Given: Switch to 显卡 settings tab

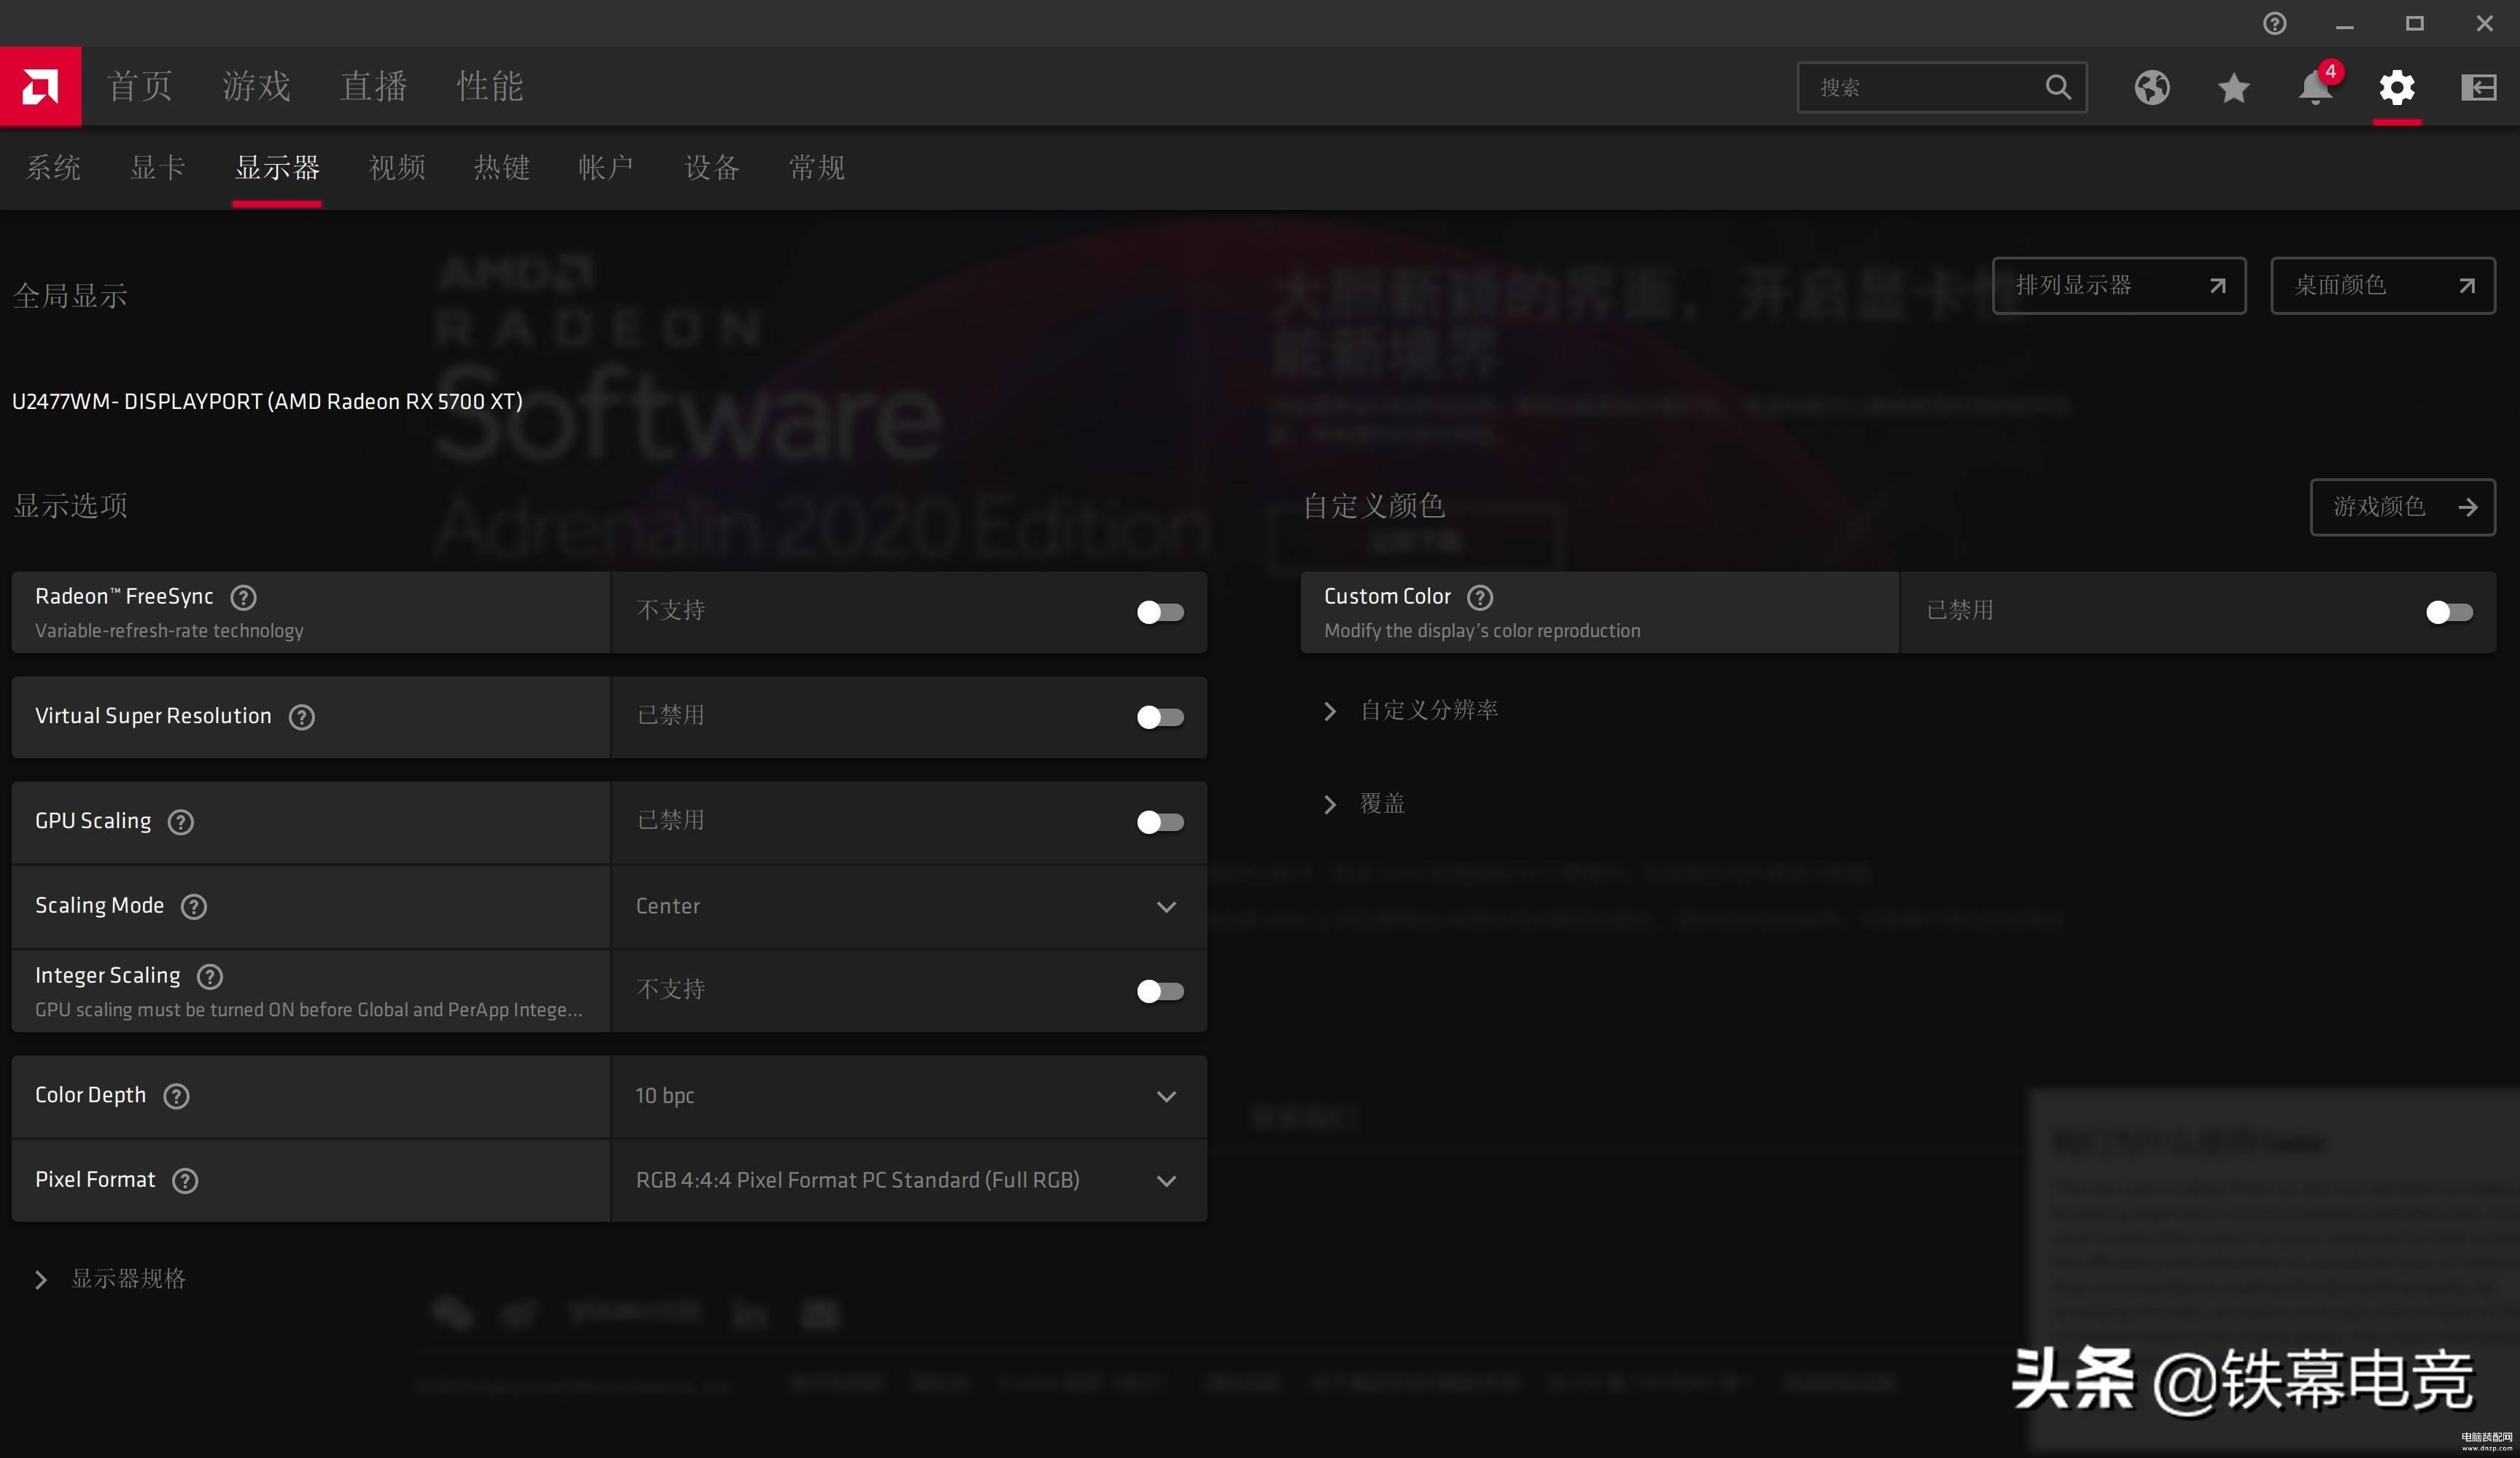Looking at the screenshot, I should 158,167.
